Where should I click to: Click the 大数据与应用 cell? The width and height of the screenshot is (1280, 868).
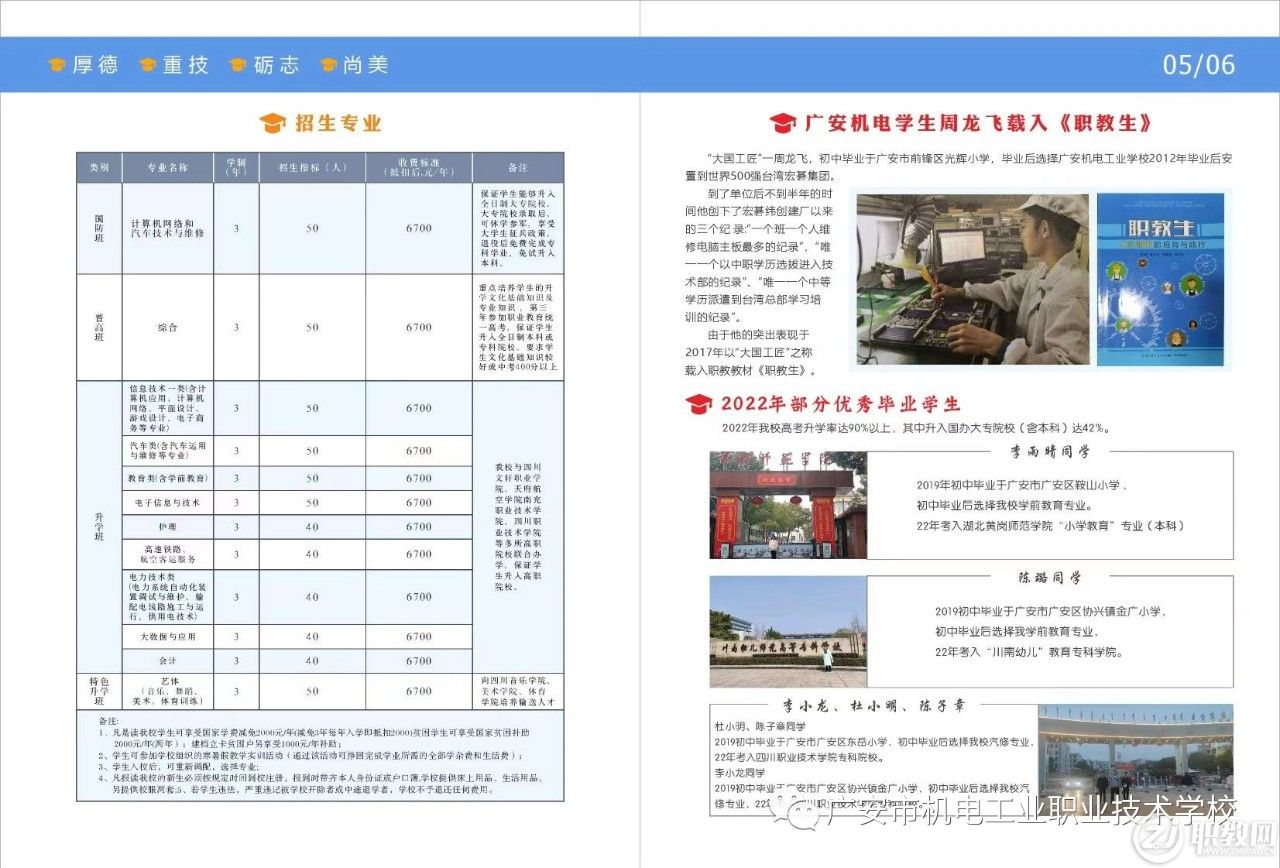tap(168, 636)
